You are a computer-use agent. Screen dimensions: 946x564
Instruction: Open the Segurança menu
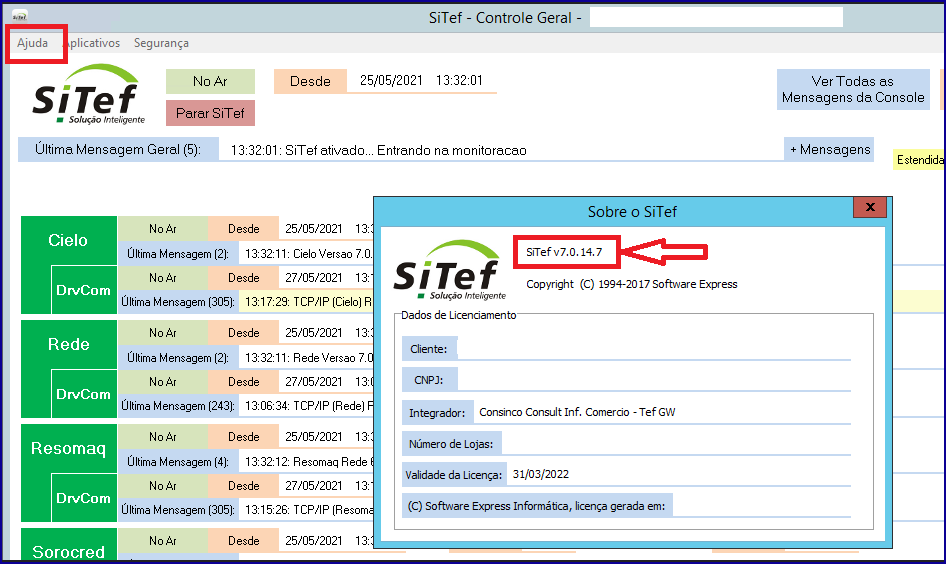[x=161, y=43]
